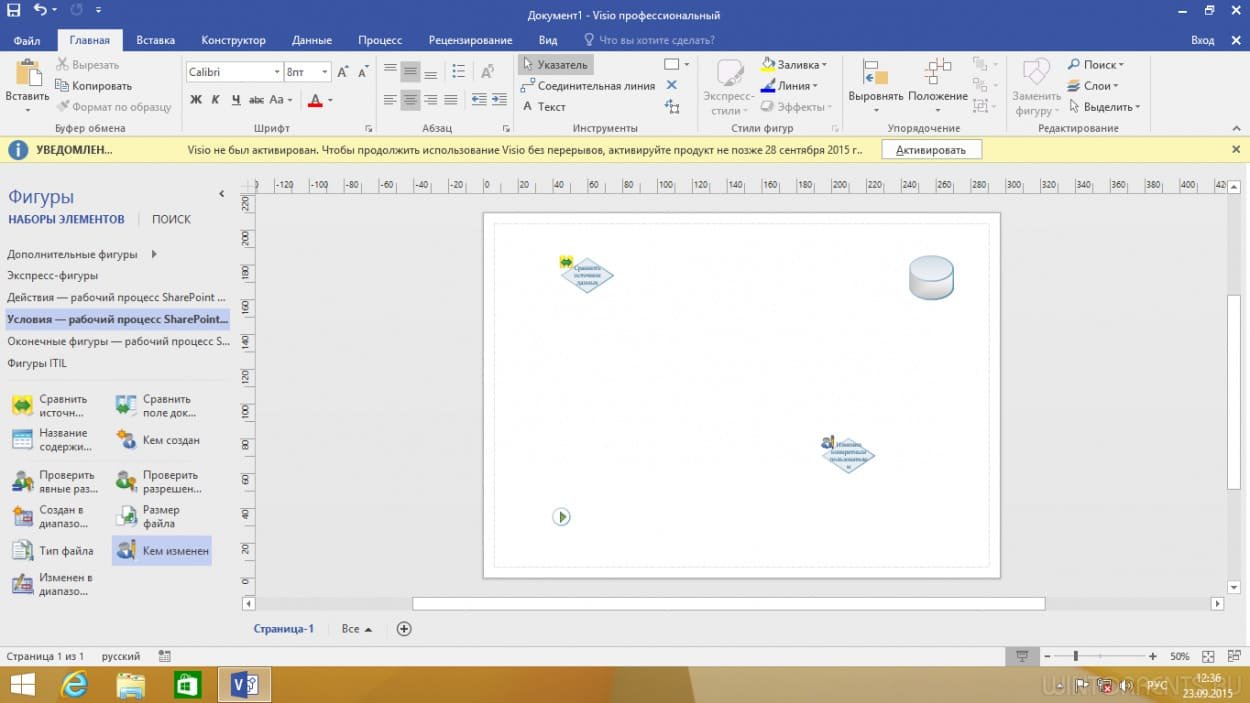Viewport: 1250px width, 703px height.
Task: Open the Insert ribbon tab
Action: click(x=155, y=41)
